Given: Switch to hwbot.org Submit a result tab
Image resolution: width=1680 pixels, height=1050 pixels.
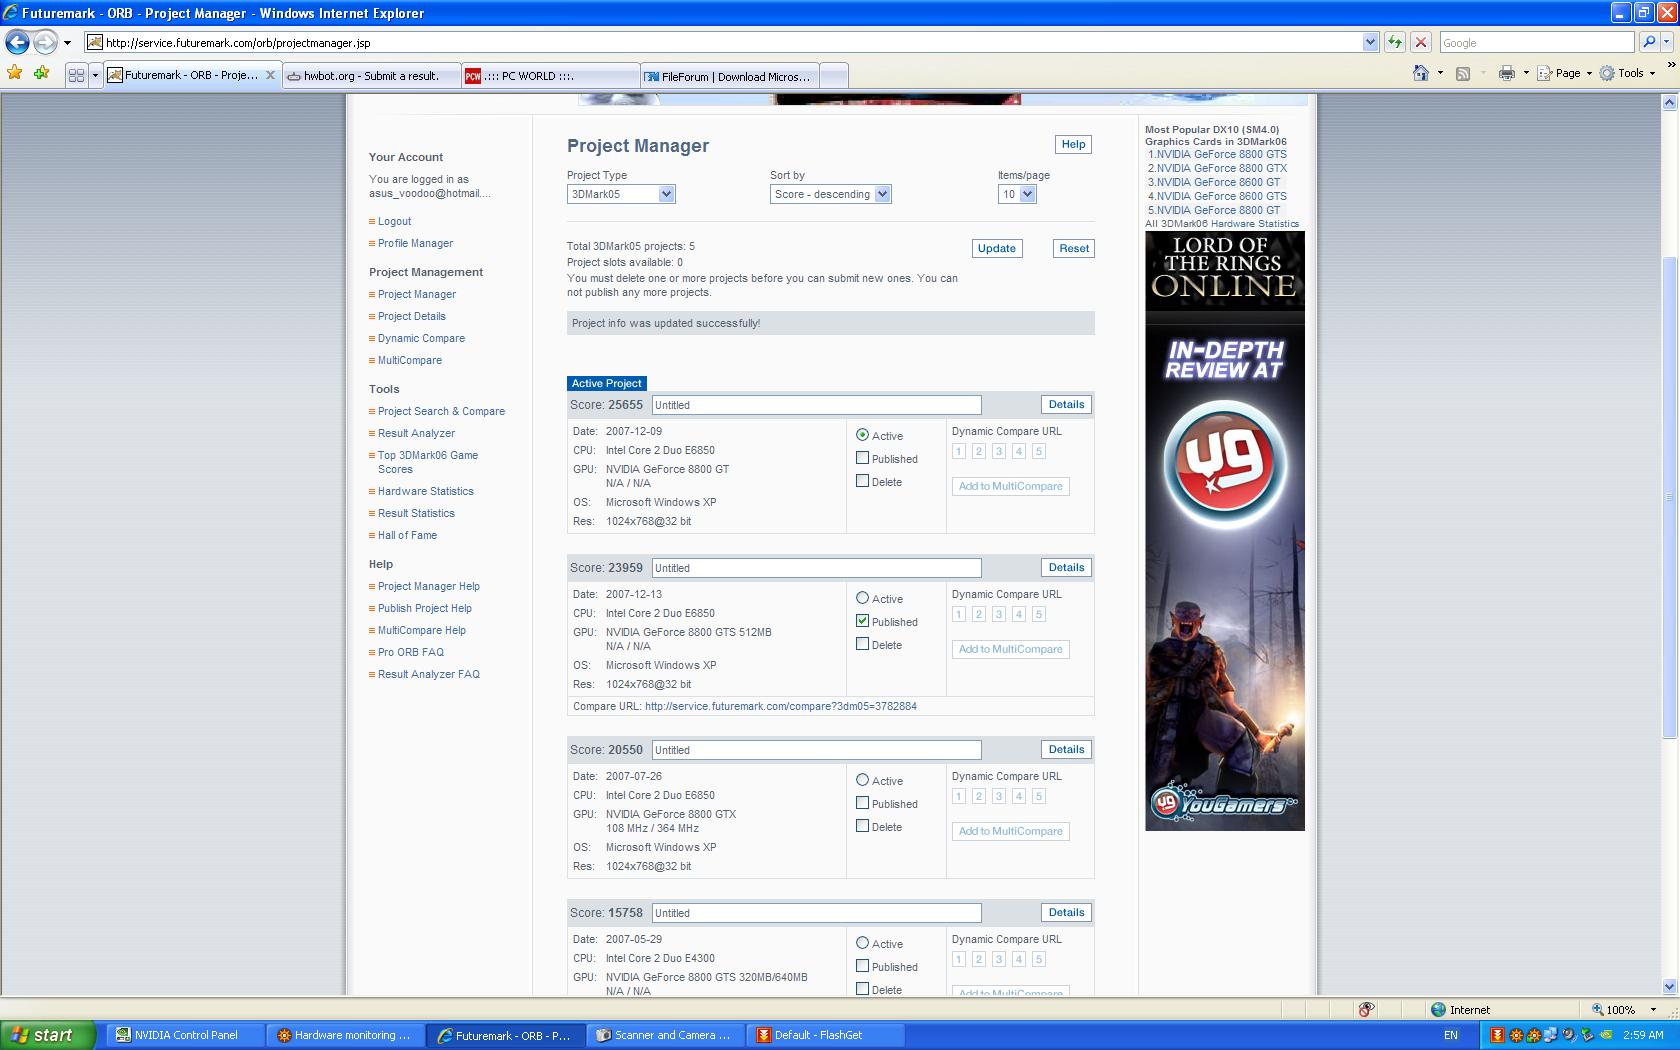Looking at the screenshot, I should [x=371, y=76].
